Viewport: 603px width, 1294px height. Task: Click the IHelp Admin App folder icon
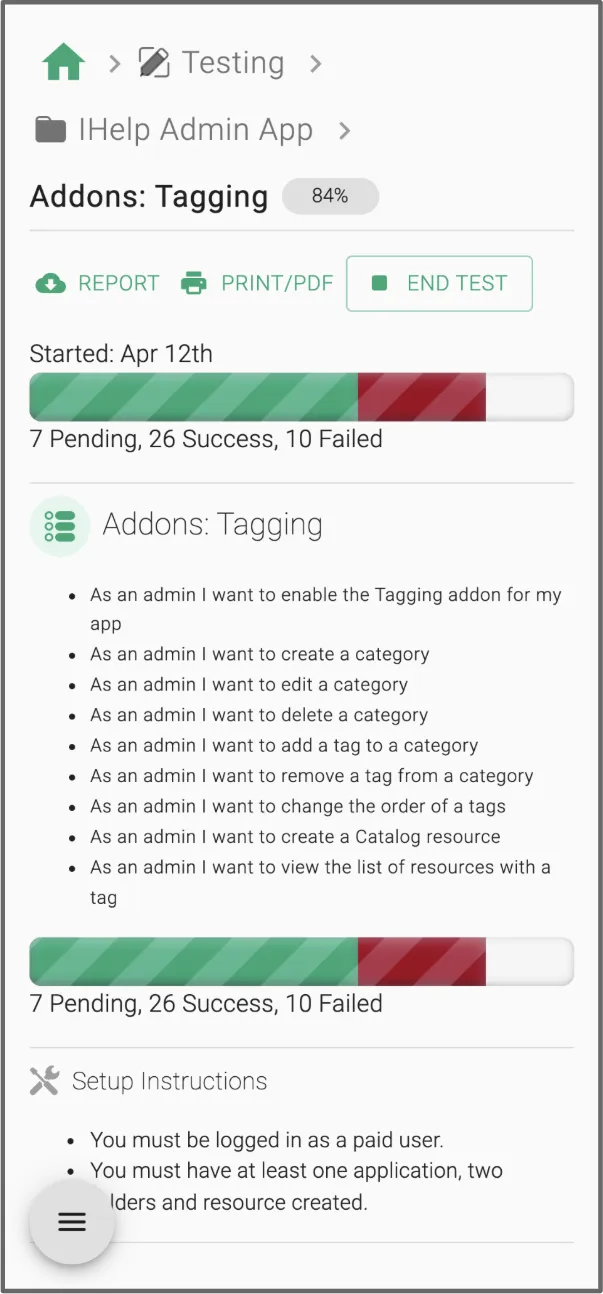[x=49, y=130]
